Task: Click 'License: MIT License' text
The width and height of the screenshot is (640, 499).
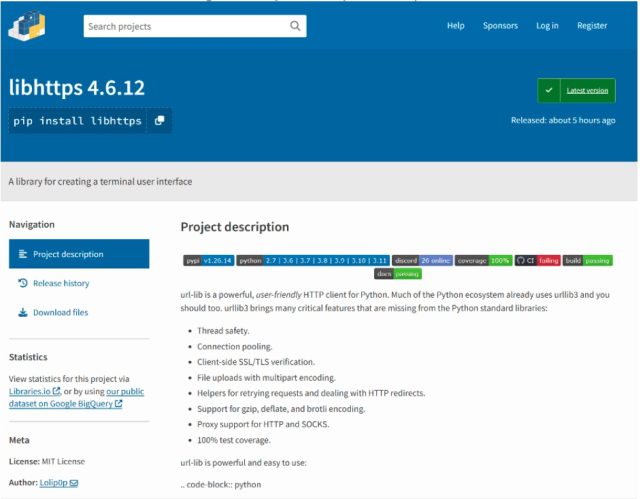Action: pos(47,461)
